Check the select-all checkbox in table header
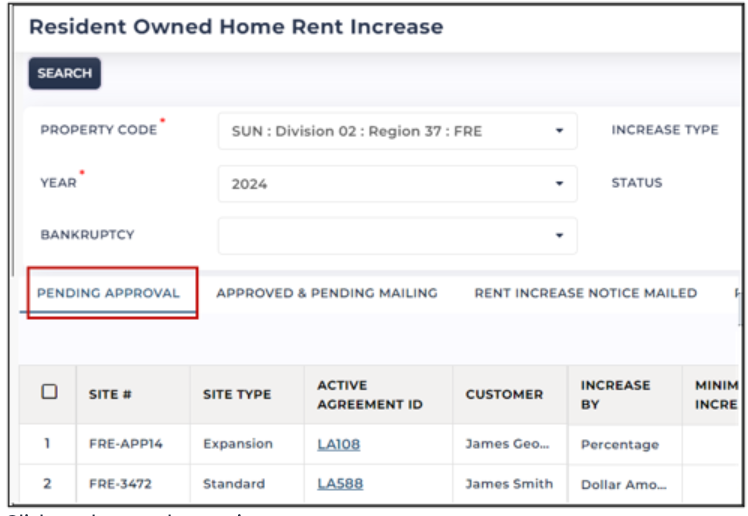748x516 pixels. coord(49,392)
